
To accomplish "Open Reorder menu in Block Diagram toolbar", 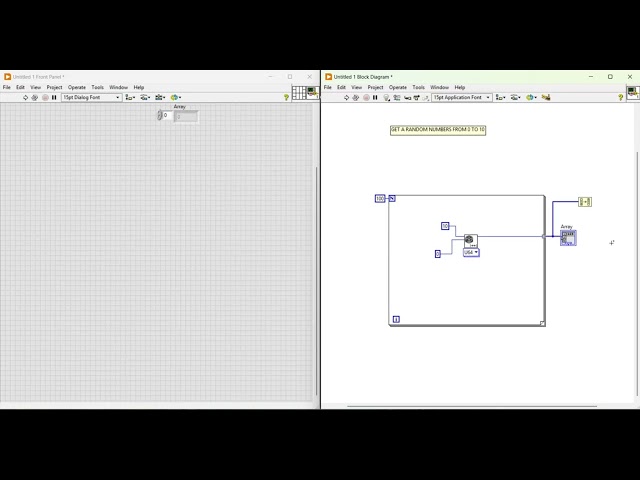I will (x=531, y=98).
